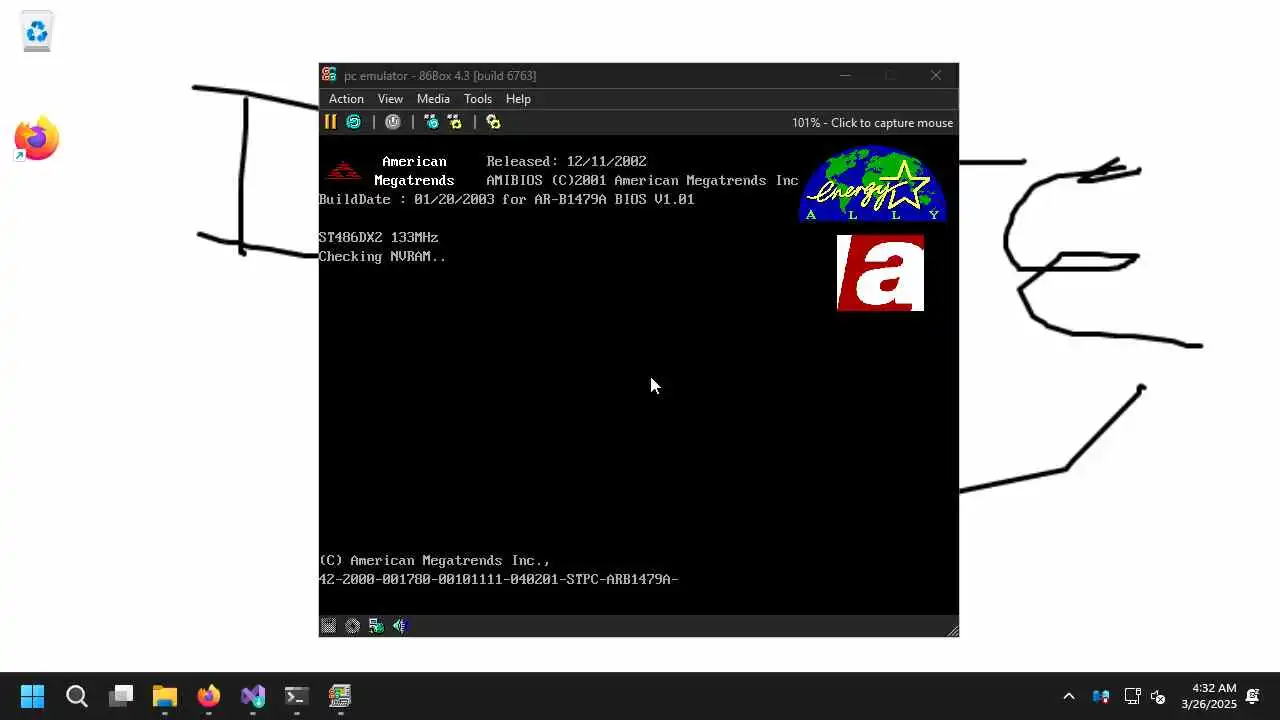1280x720 pixels.
Task: Send Ctrl+Alt+Esc via toolbar icon
Action: coord(455,122)
